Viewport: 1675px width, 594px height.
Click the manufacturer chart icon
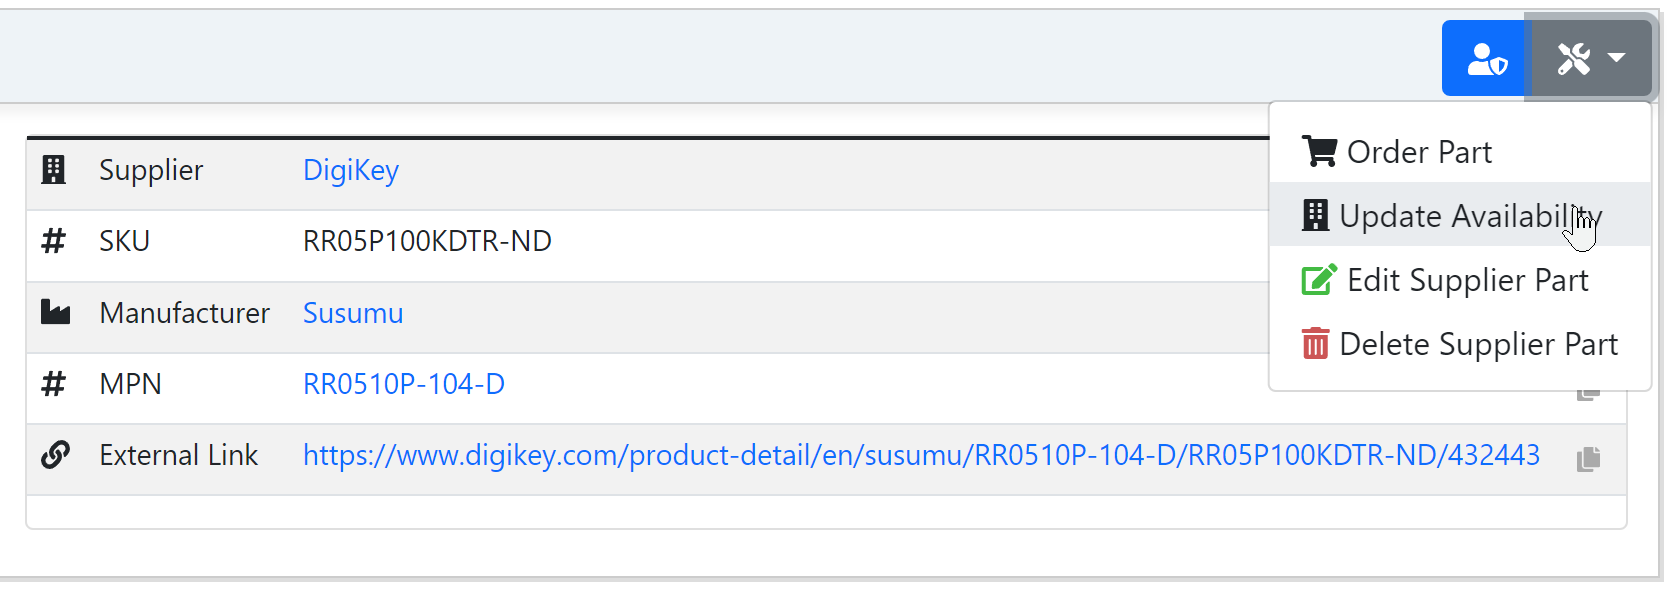pos(53,312)
